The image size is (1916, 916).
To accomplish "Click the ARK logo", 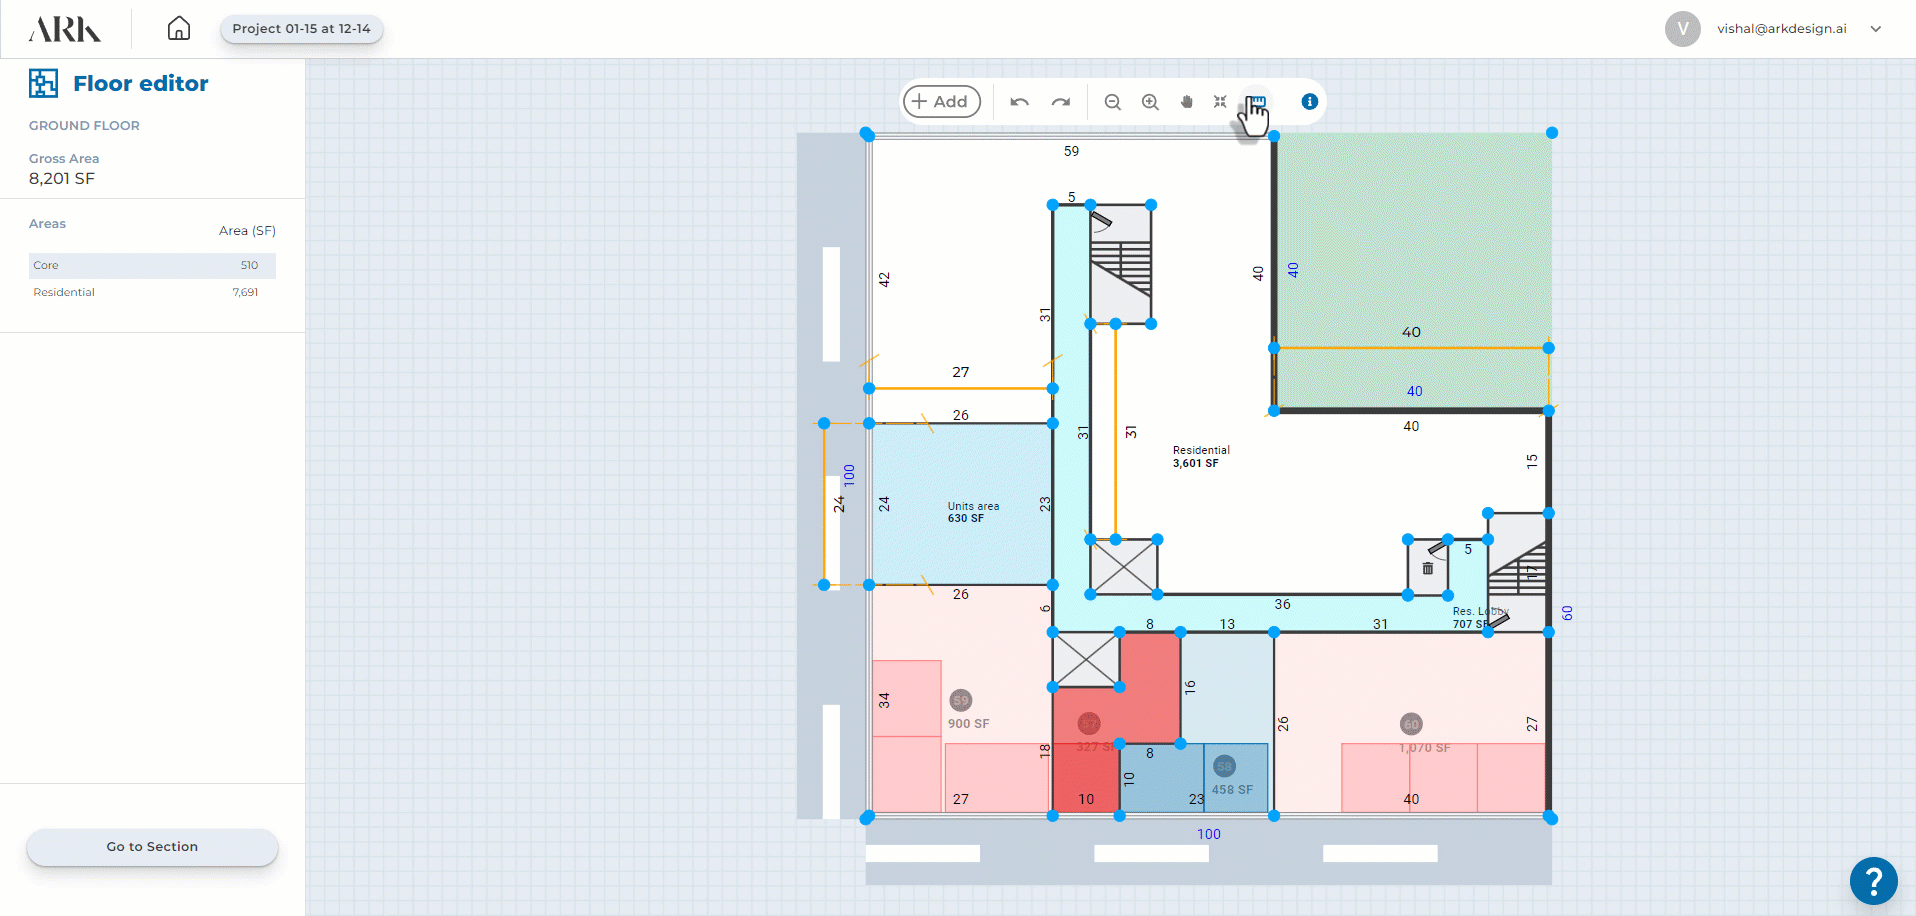I will click(65, 29).
